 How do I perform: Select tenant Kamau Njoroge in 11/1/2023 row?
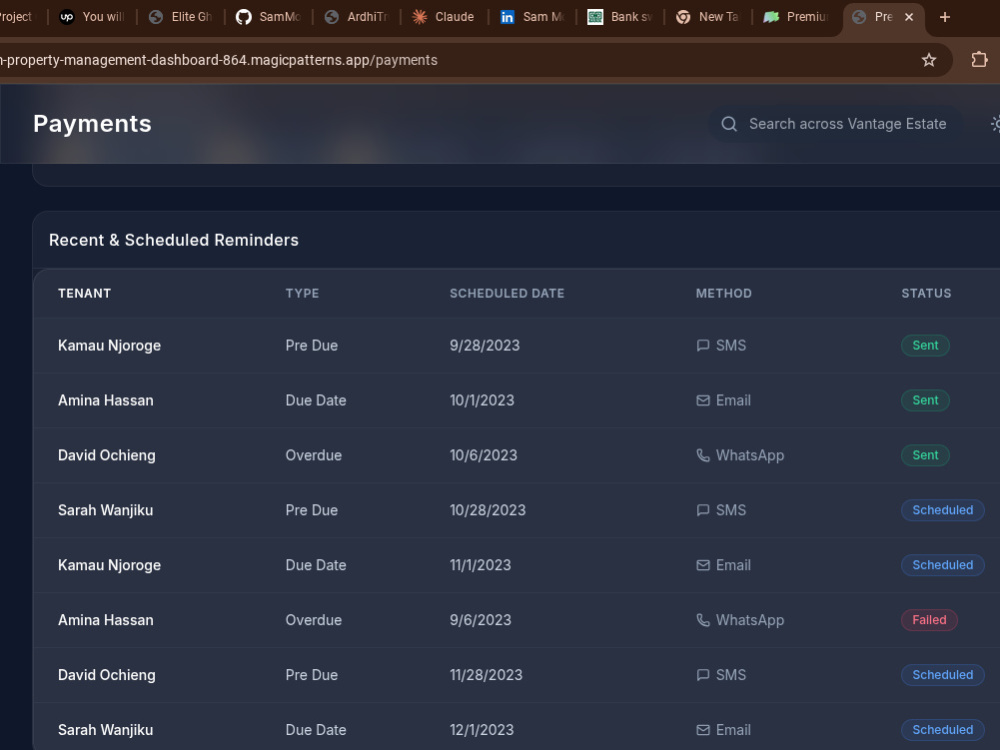click(x=109, y=565)
